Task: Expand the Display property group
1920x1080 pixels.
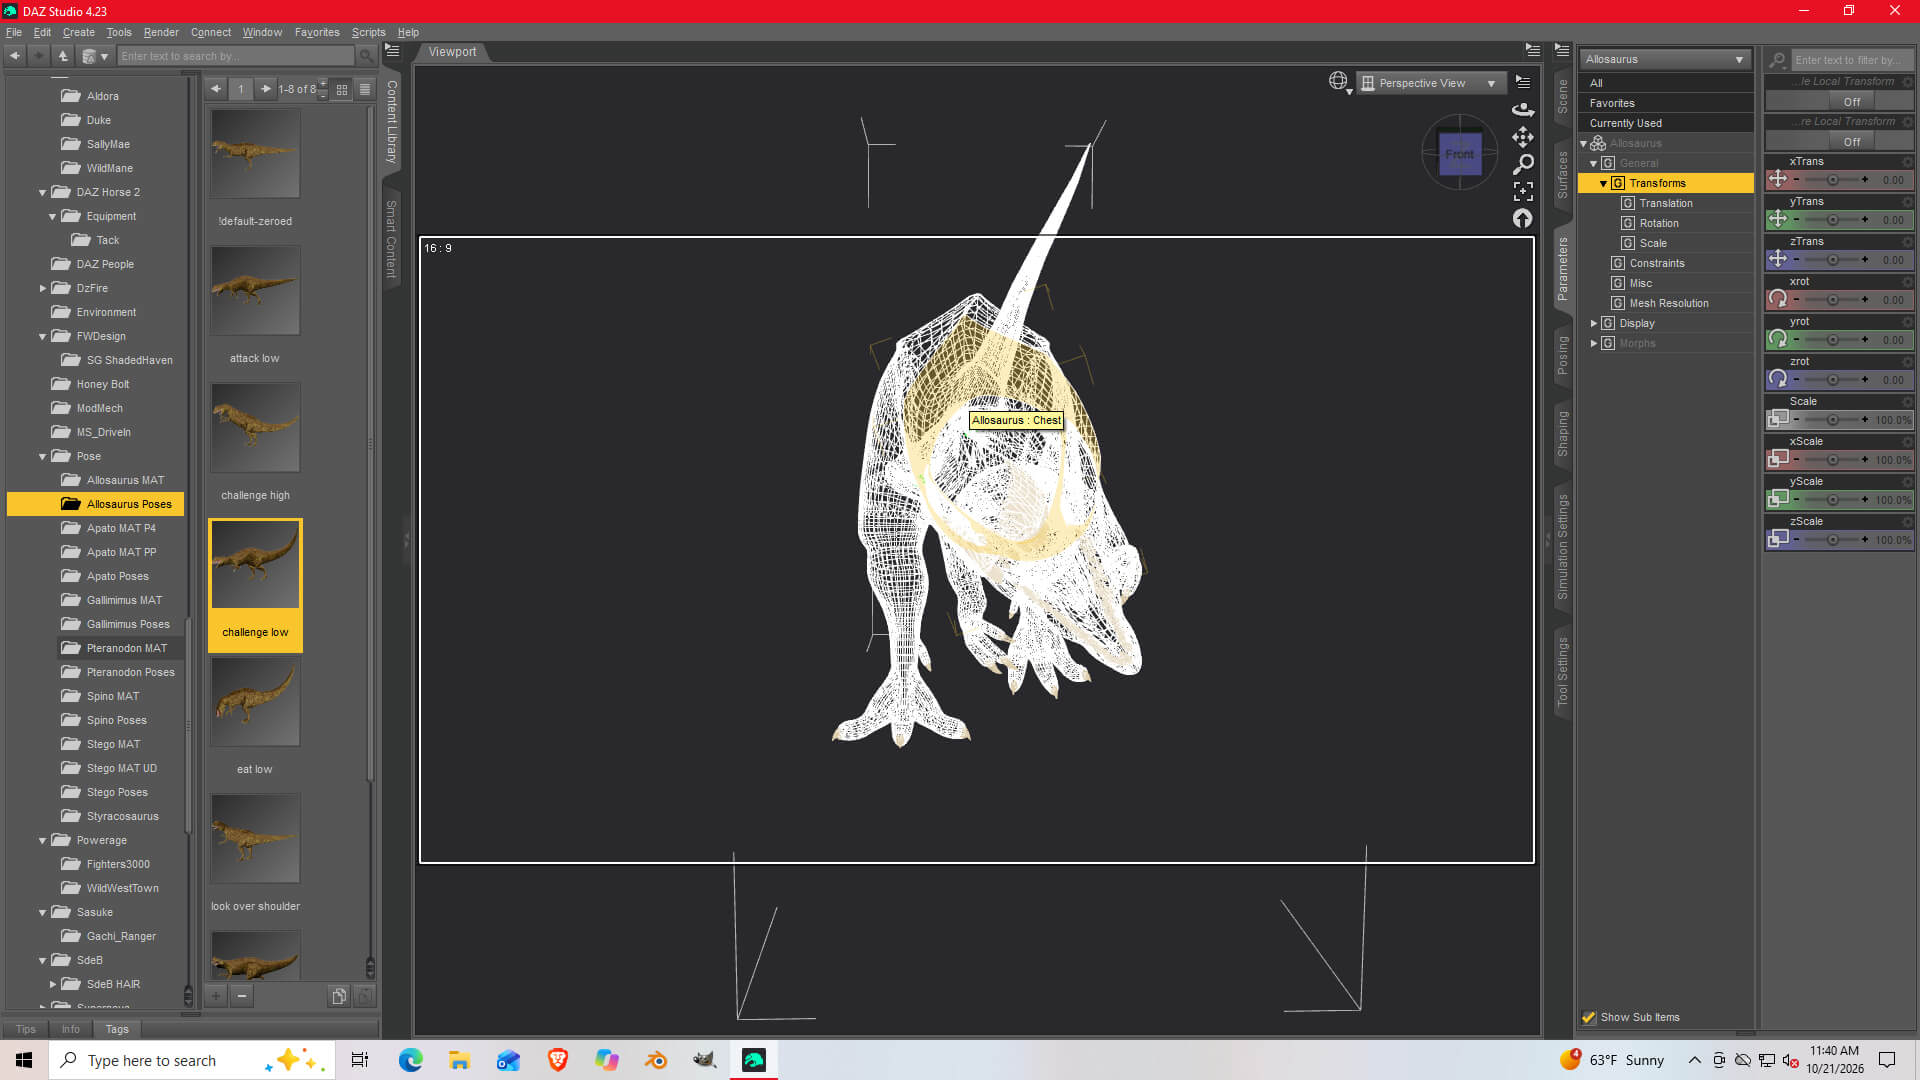Action: click(1593, 323)
